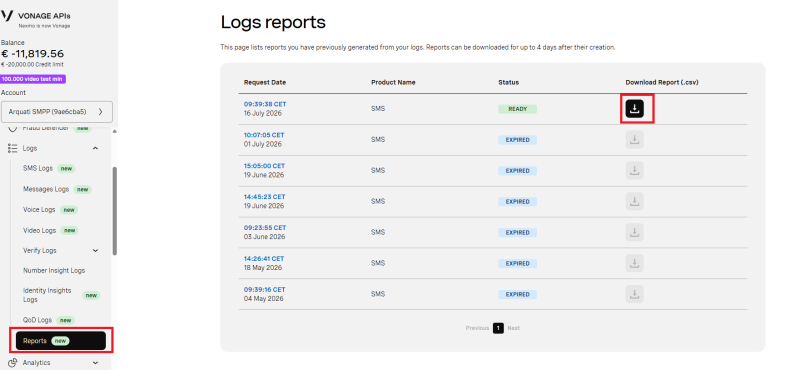This screenshot has width=800, height=370.
Task: Click expired download icon for 18 May report
Action: tap(635, 263)
